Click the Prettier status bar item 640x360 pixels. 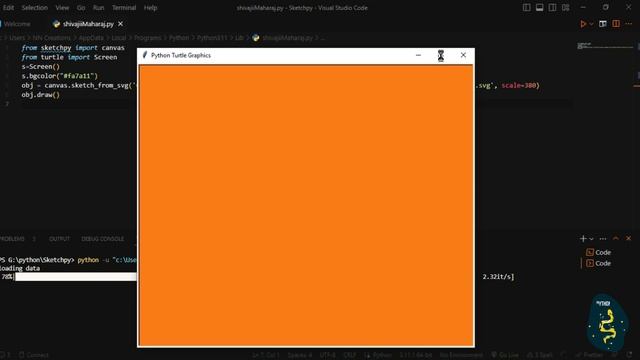pos(589,355)
